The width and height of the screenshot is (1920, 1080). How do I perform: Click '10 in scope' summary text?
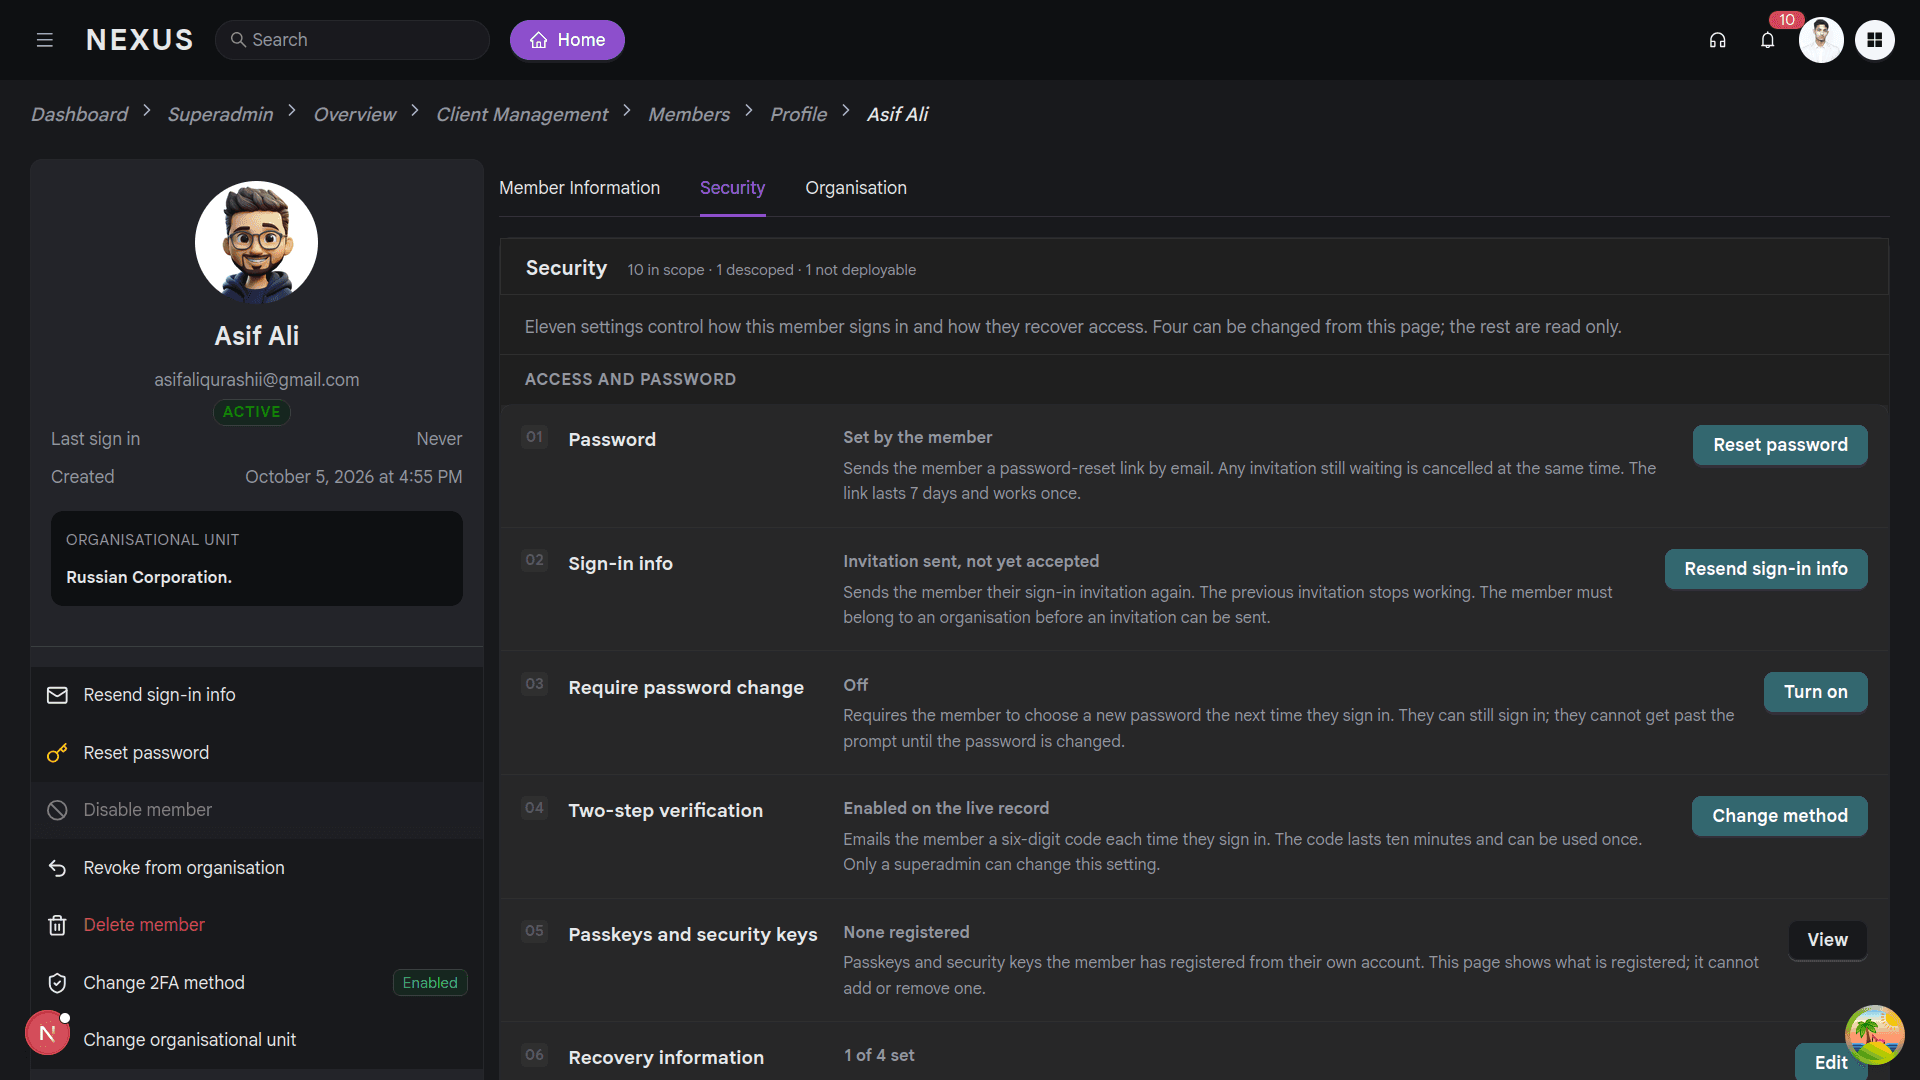coord(666,270)
